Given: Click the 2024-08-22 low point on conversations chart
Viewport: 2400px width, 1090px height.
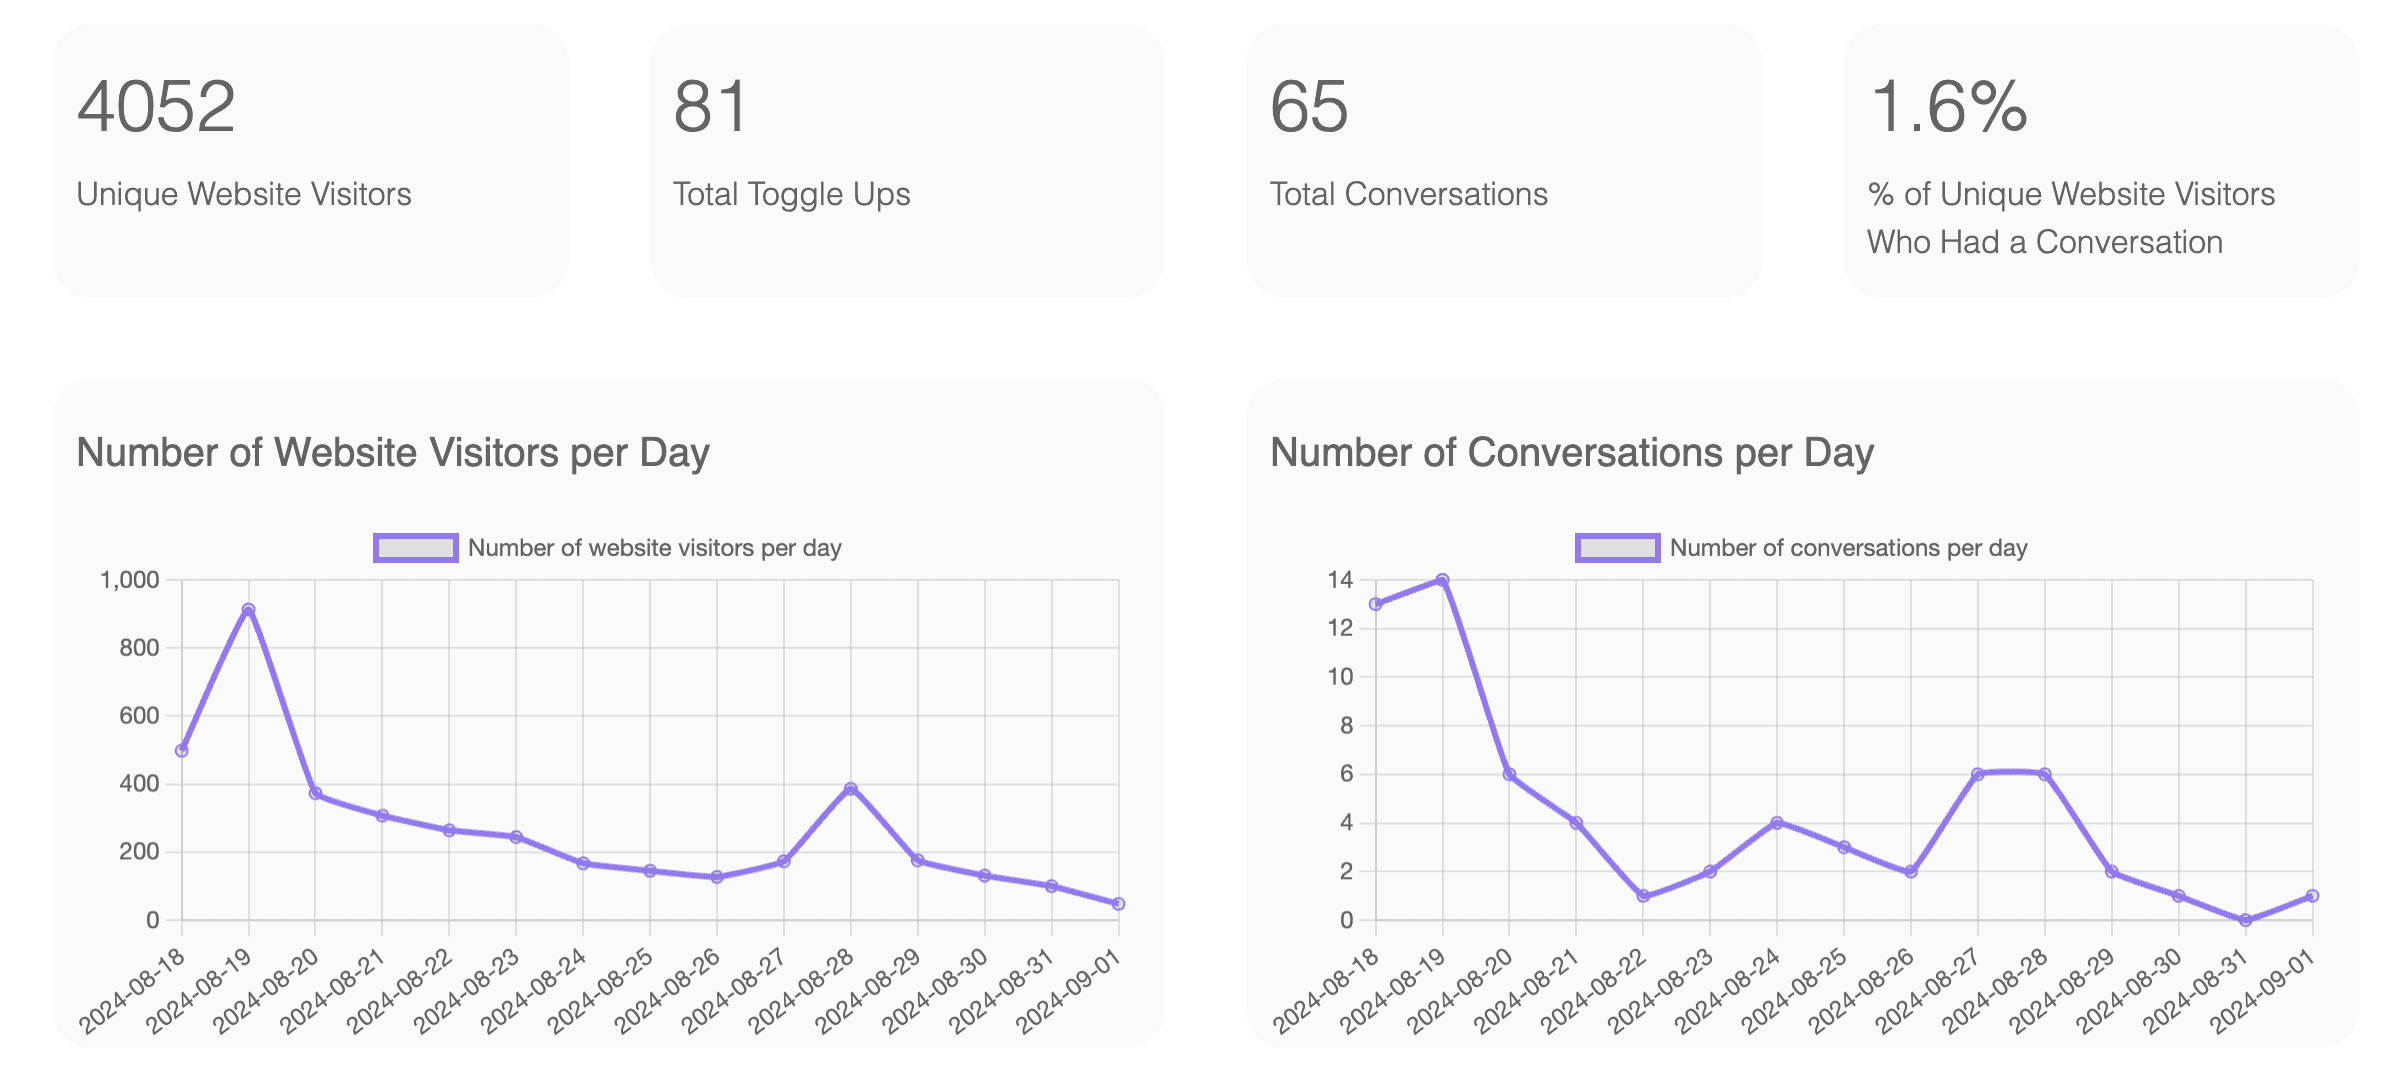Looking at the screenshot, I should pos(1643,896).
